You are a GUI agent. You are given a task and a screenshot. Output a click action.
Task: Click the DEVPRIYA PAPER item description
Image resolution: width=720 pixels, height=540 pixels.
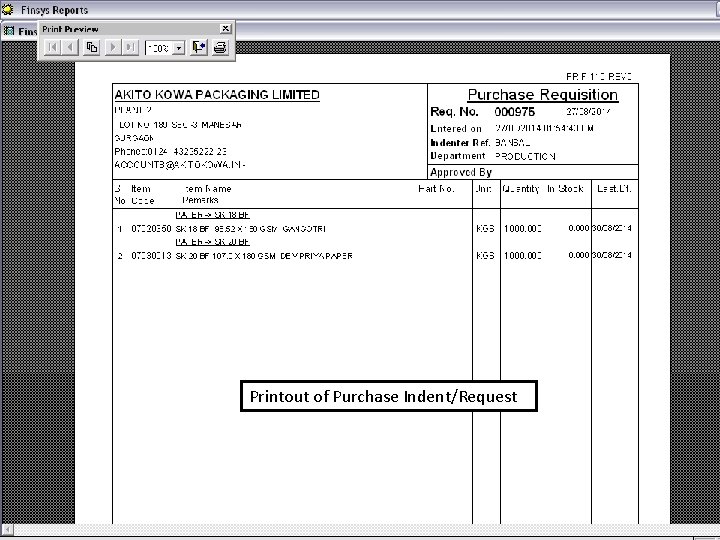[x=264, y=256]
